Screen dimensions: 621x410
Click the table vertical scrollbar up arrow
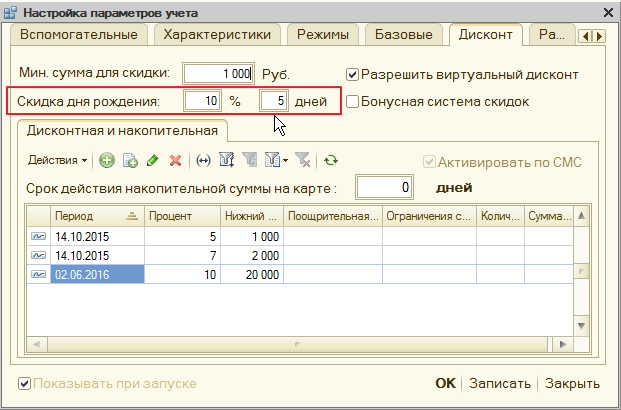[x=581, y=216]
